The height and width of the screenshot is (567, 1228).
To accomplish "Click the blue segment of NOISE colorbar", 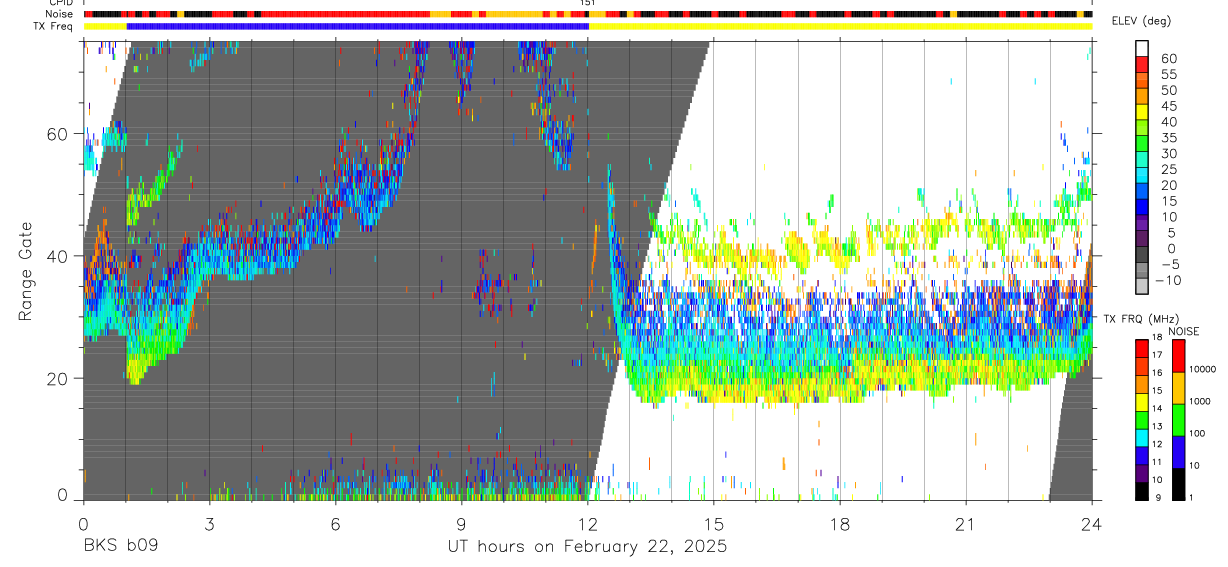I will pos(1178,452).
